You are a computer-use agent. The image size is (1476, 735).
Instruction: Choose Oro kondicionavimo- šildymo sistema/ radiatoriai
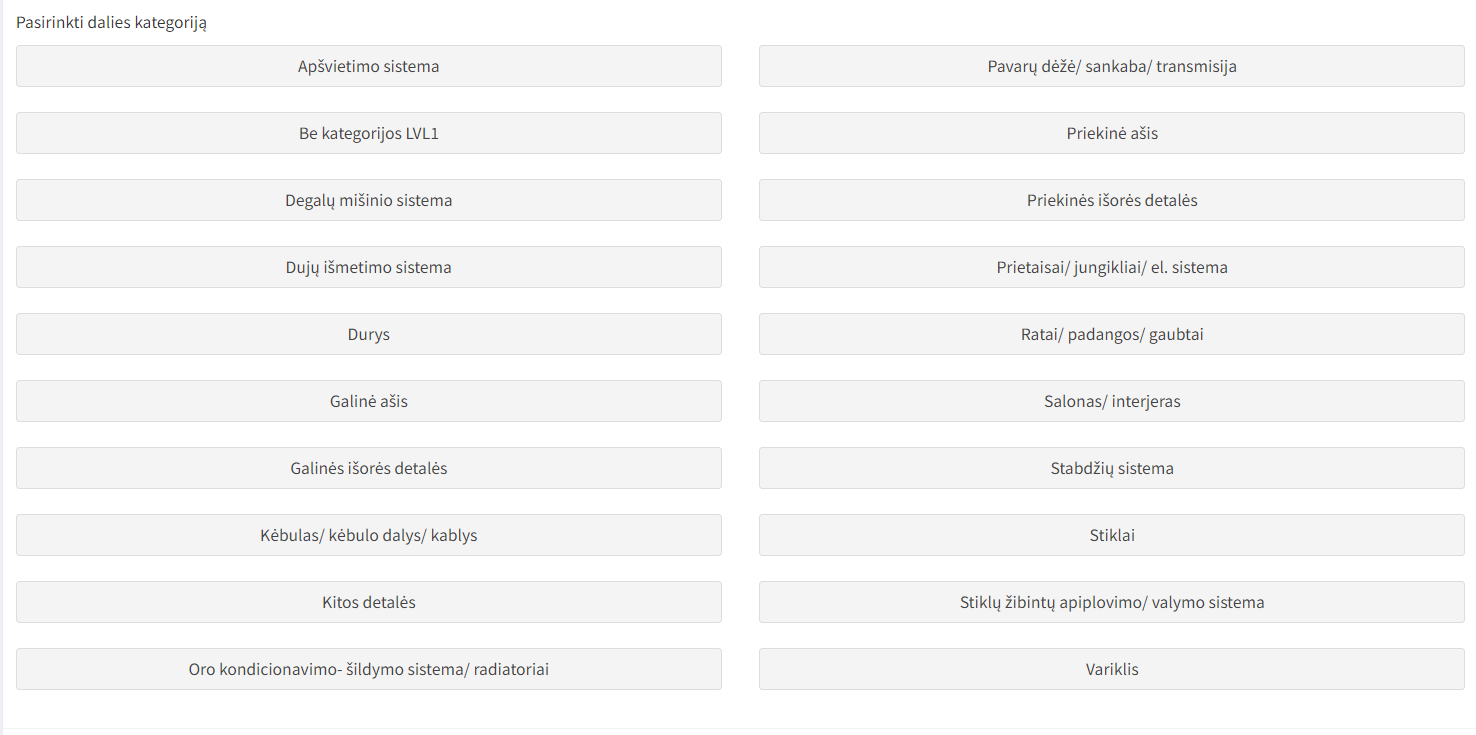(x=369, y=669)
